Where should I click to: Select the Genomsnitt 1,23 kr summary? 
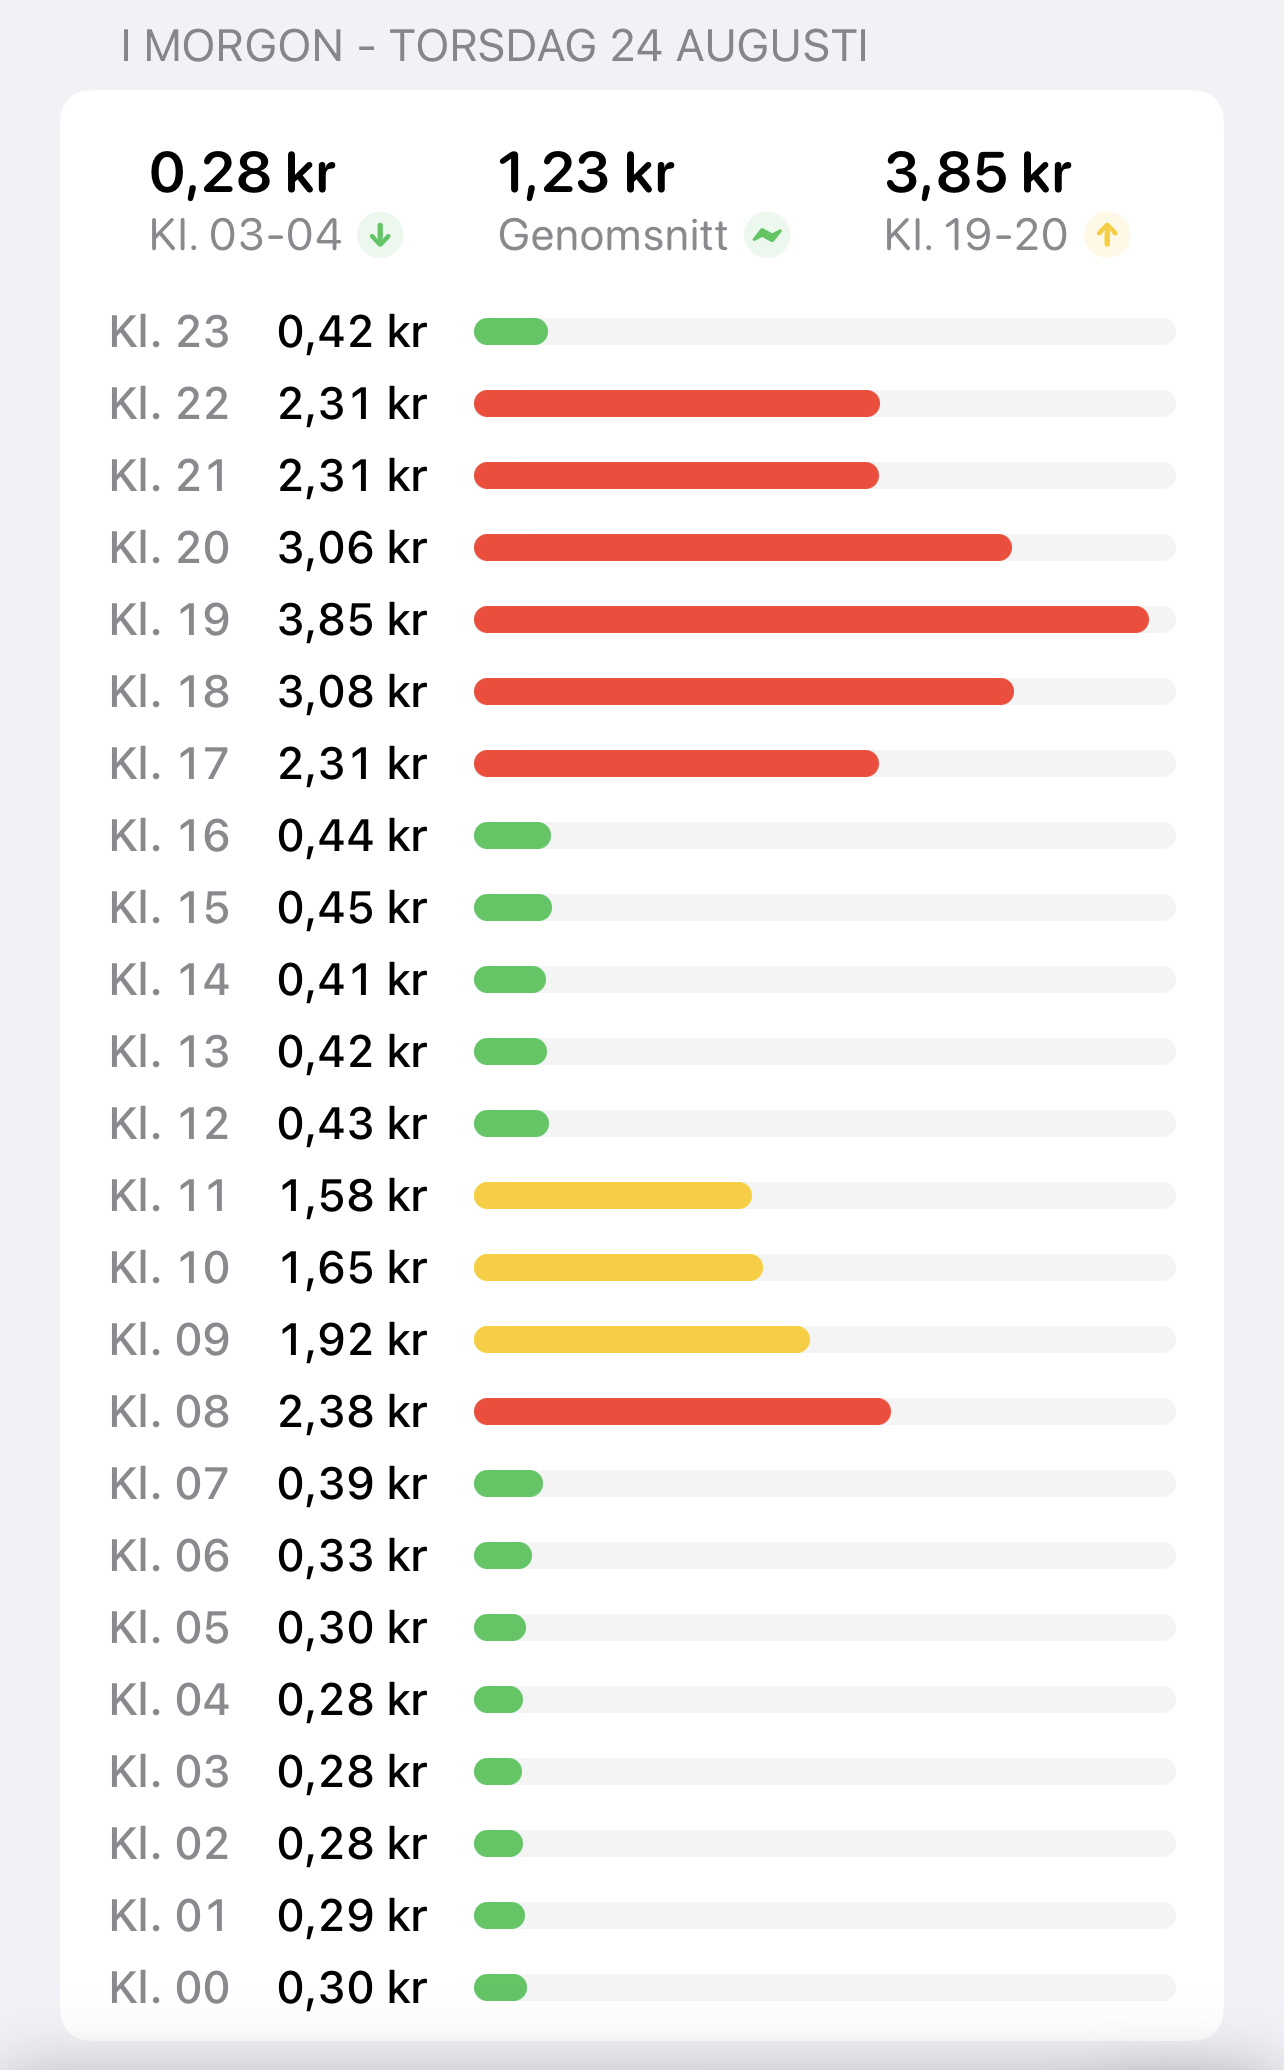pyautogui.click(x=644, y=201)
